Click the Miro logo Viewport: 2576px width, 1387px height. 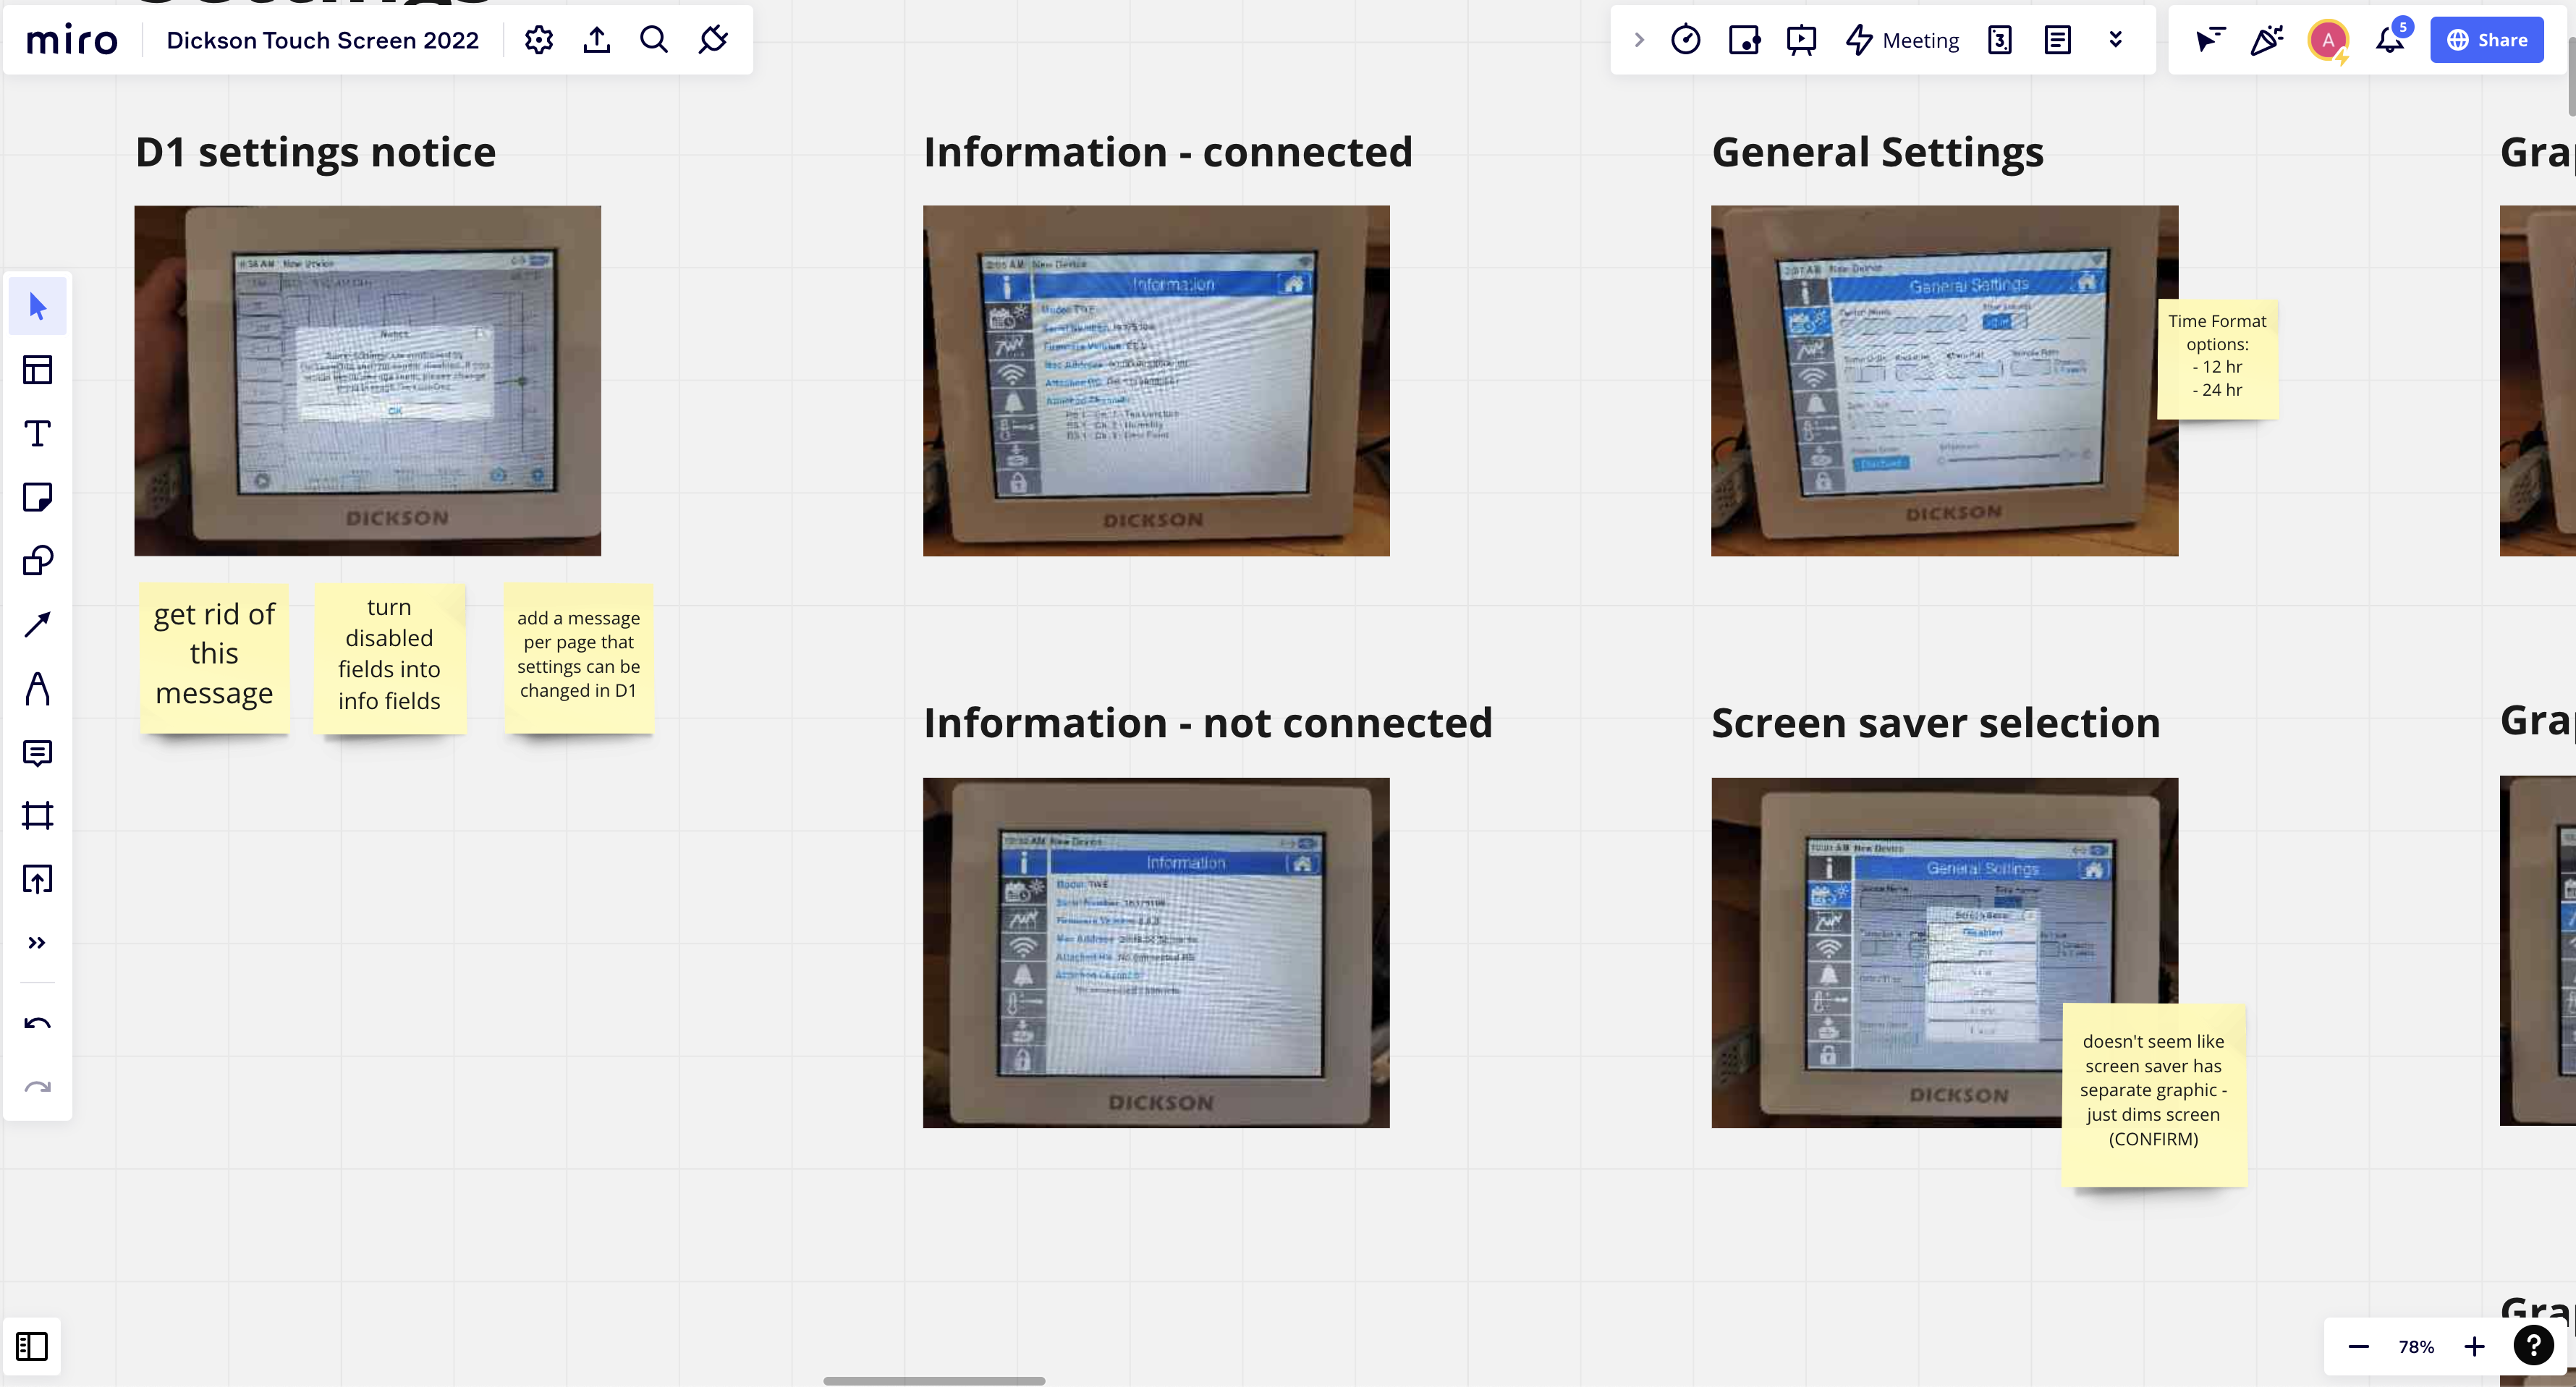71,40
